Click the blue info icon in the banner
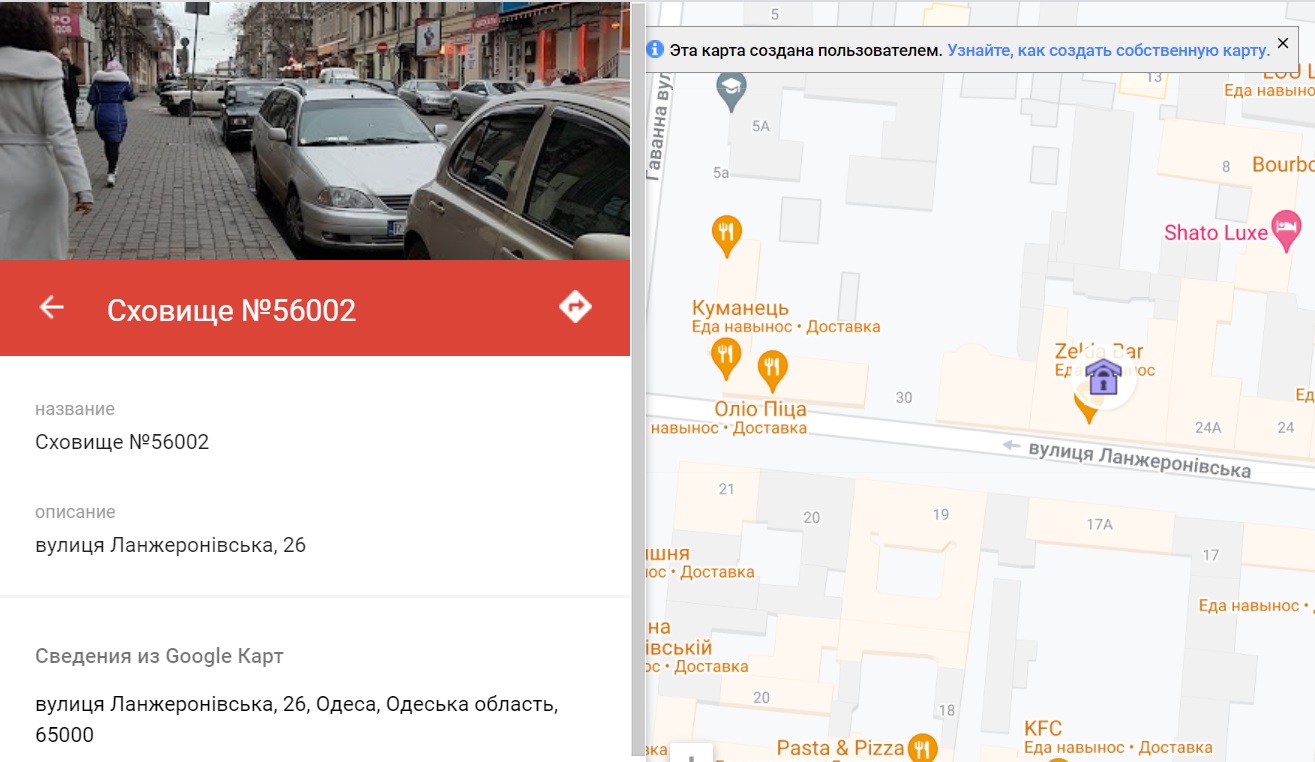 click(x=655, y=49)
